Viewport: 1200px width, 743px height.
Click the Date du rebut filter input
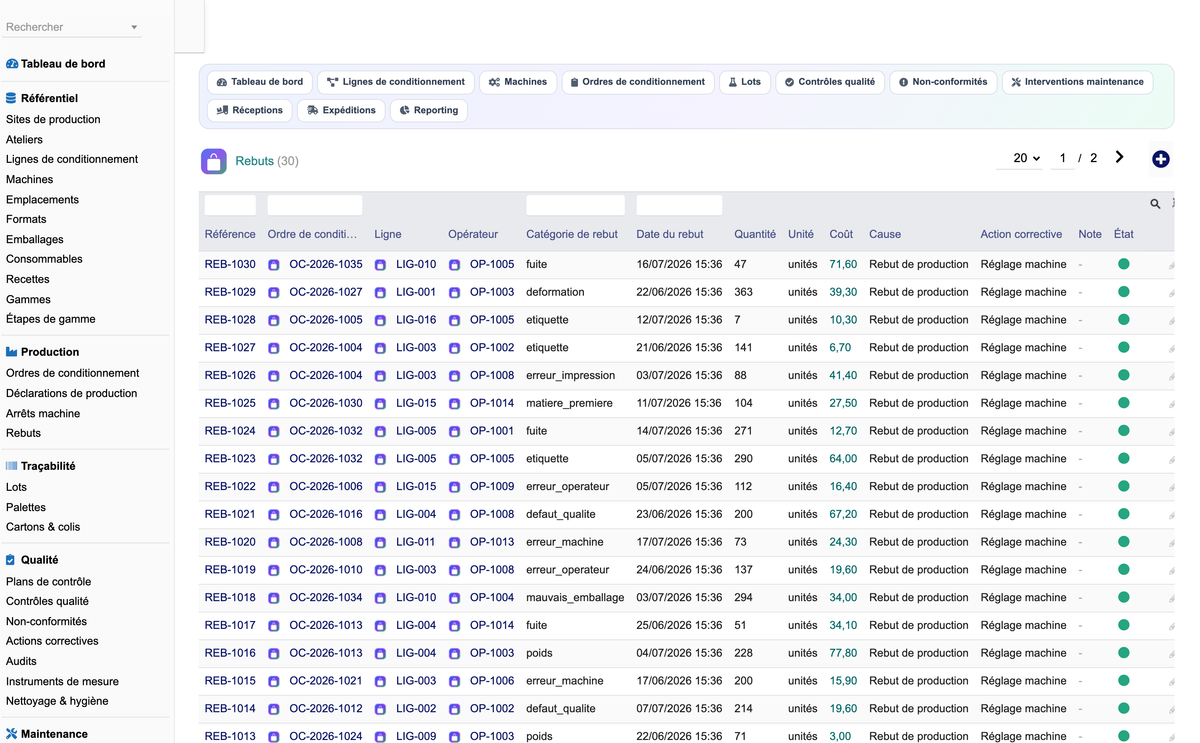[x=679, y=205]
